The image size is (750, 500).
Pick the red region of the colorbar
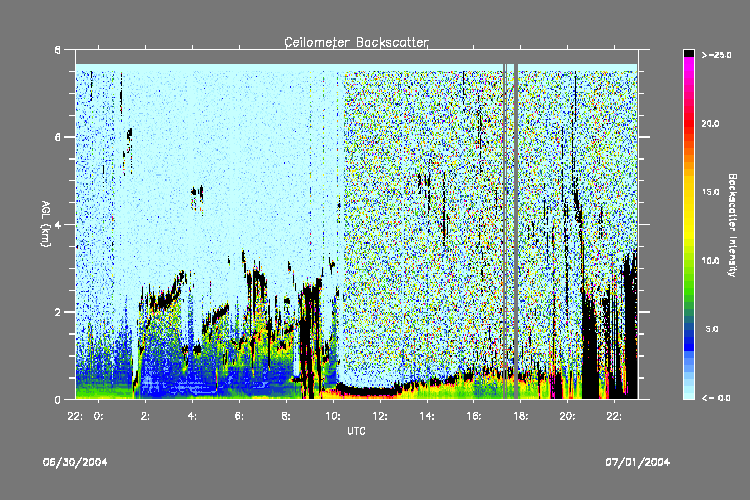(689, 122)
